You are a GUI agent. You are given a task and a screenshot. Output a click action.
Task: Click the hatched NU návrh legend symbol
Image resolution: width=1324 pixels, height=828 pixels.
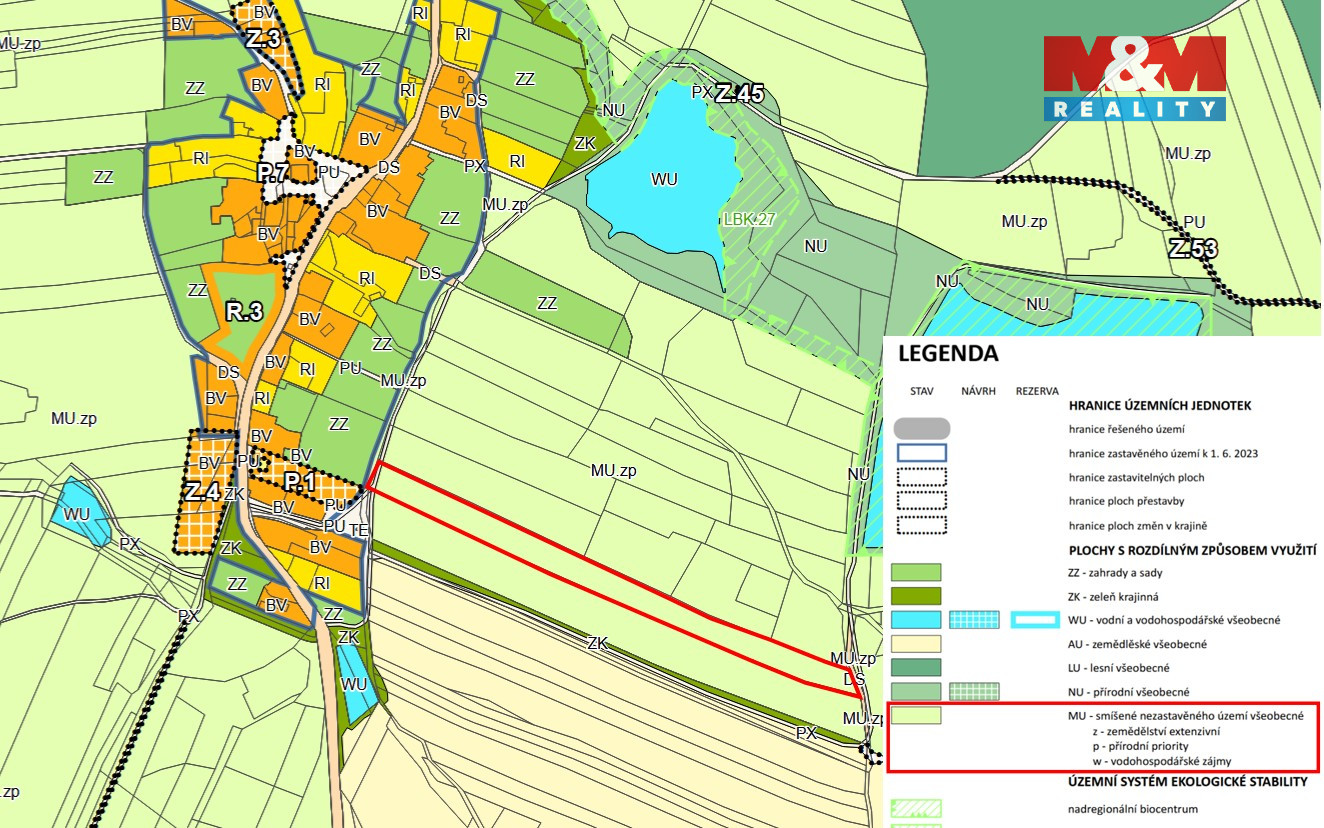click(x=974, y=692)
